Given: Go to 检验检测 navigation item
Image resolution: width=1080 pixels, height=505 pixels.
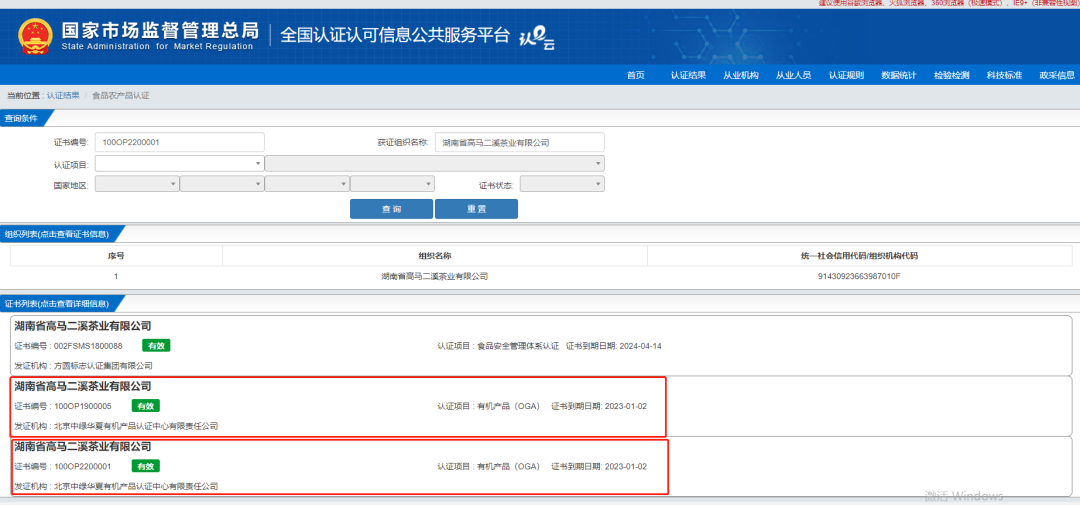Looking at the screenshot, I should (x=951, y=75).
